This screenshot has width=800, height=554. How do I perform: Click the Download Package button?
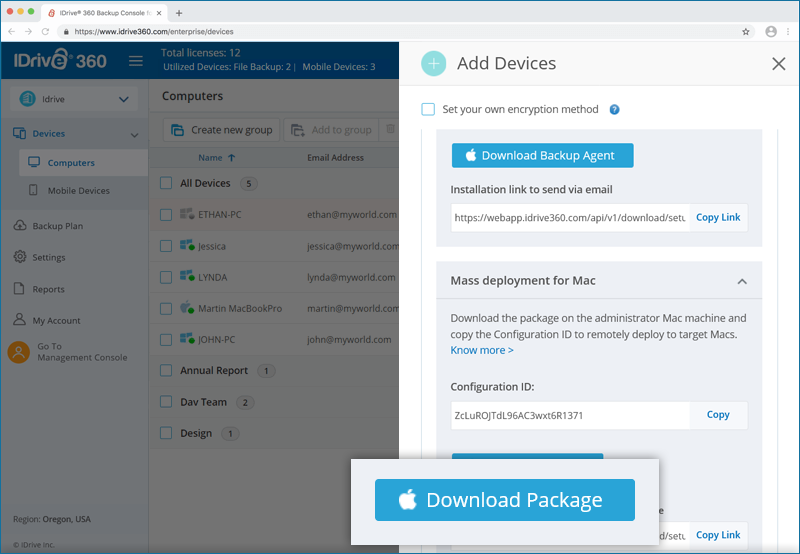click(x=505, y=500)
